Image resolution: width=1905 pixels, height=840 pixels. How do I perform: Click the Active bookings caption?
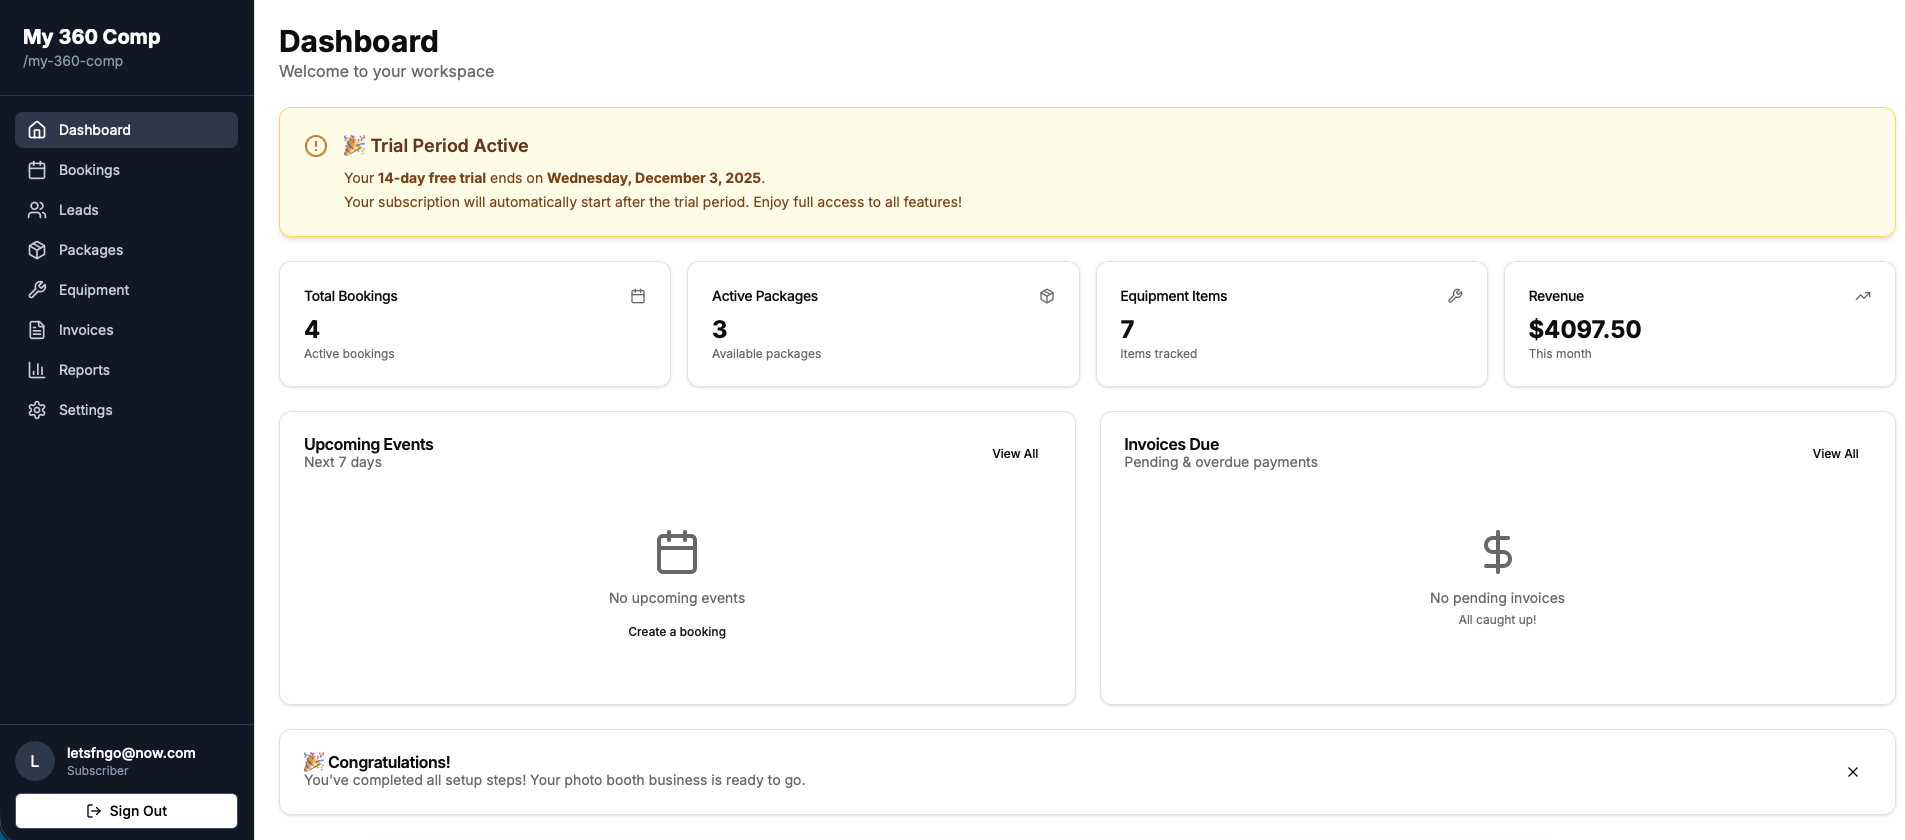click(349, 354)
